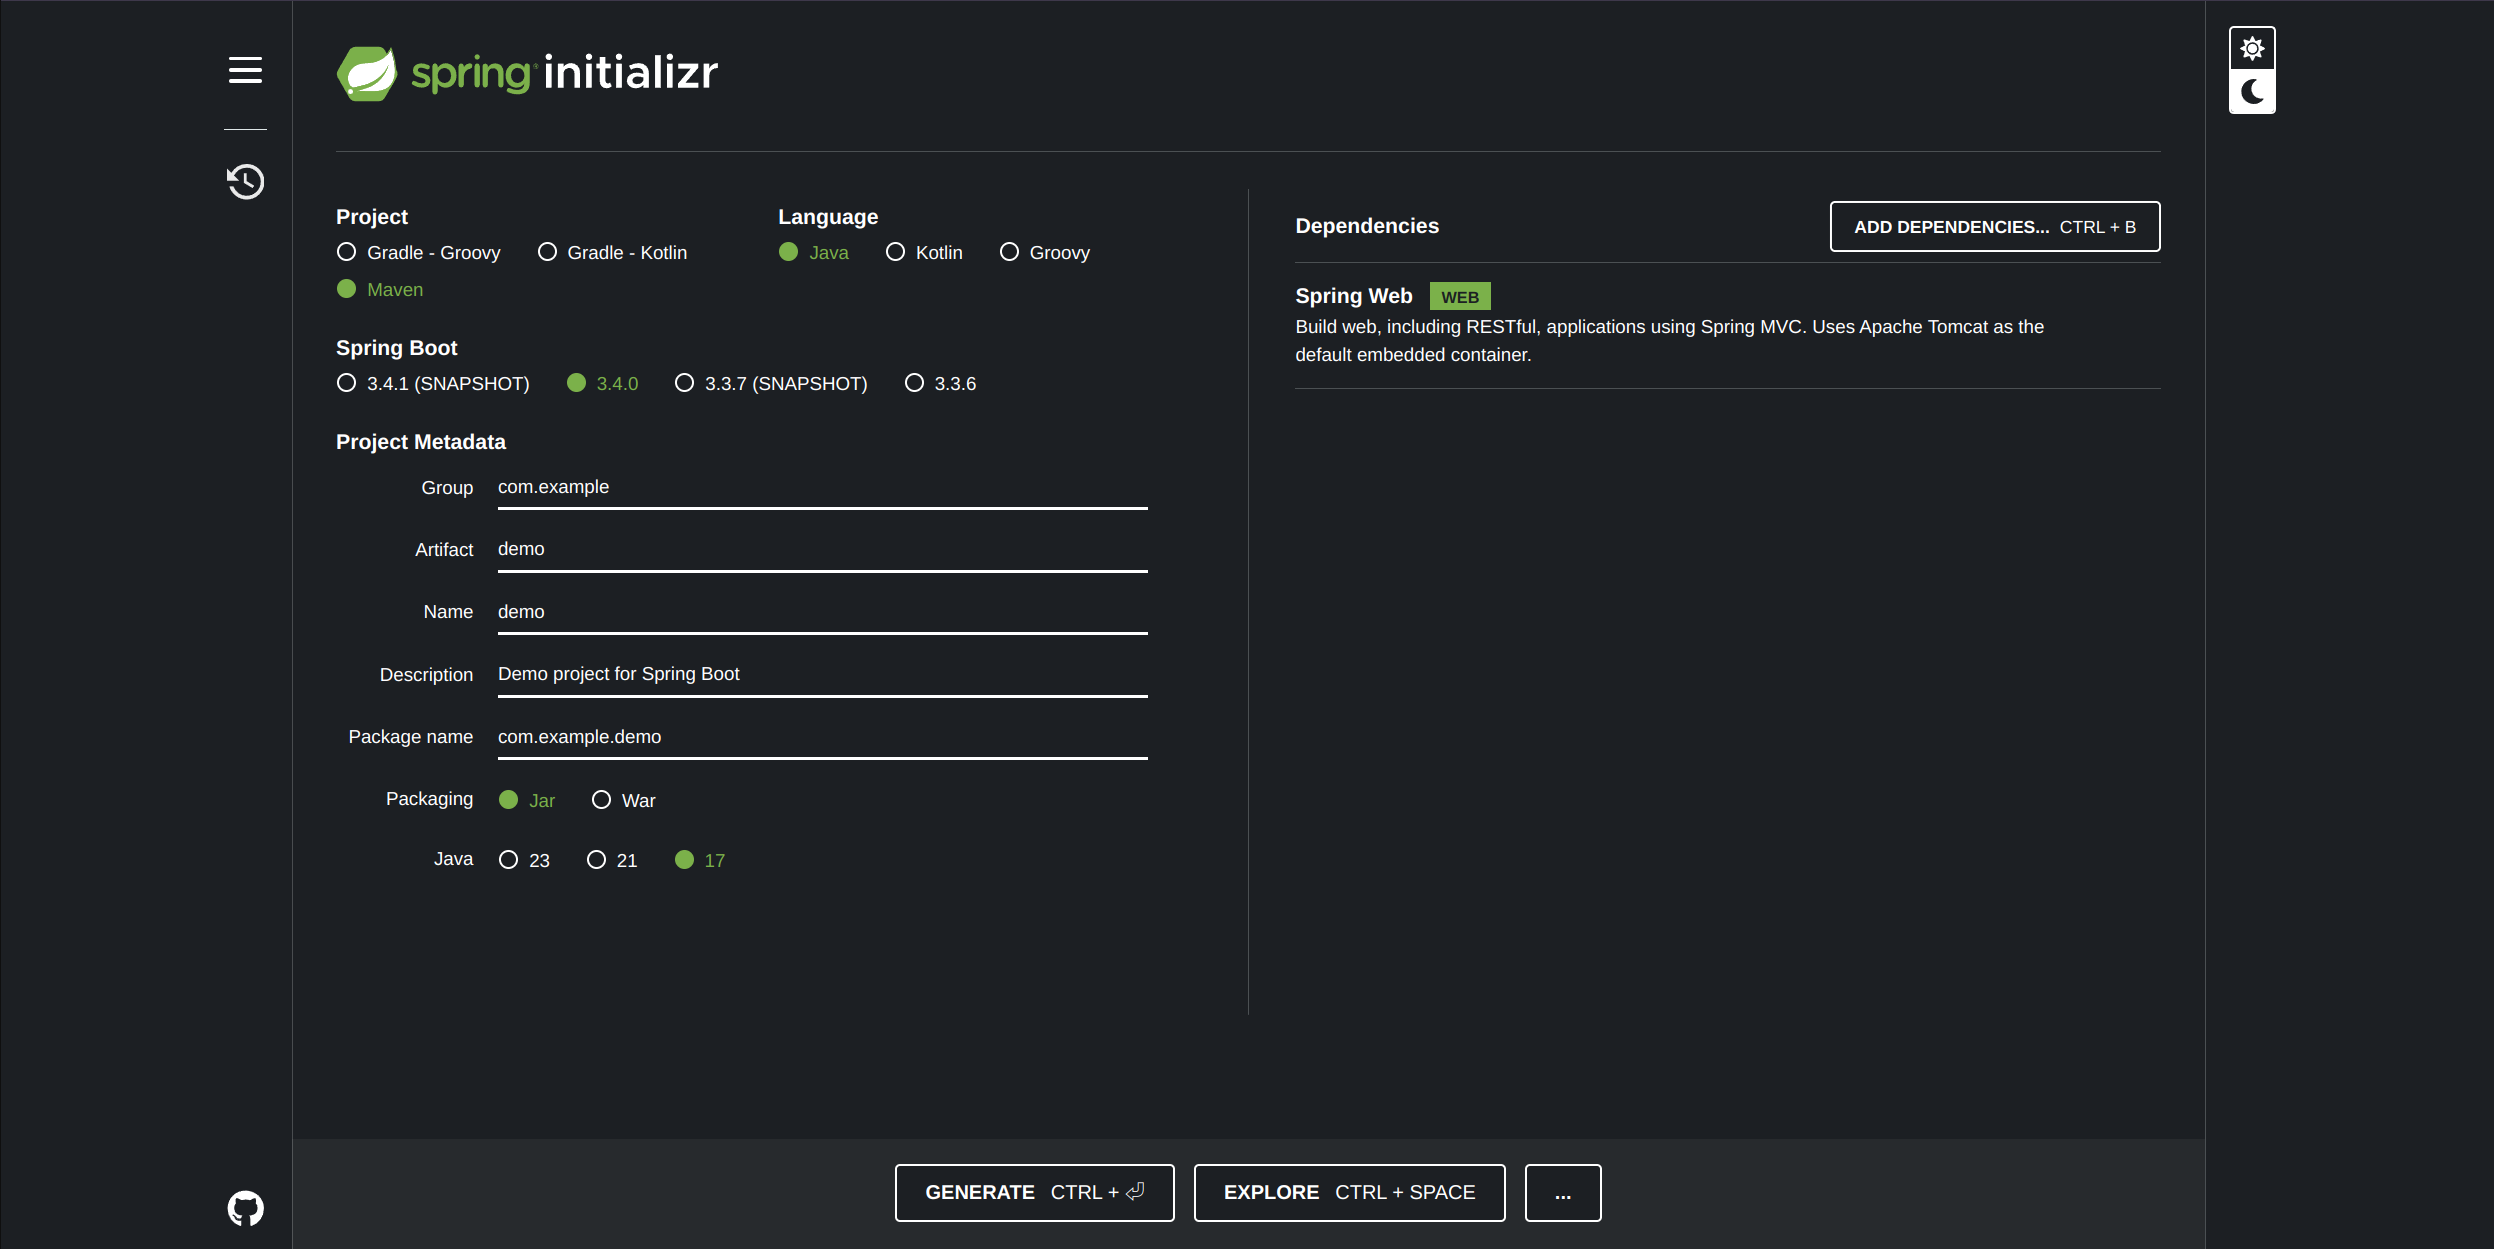This screenshot has height=1249, width=2494.
Task: Open the history clock icon
Action: tap(245, 182)
